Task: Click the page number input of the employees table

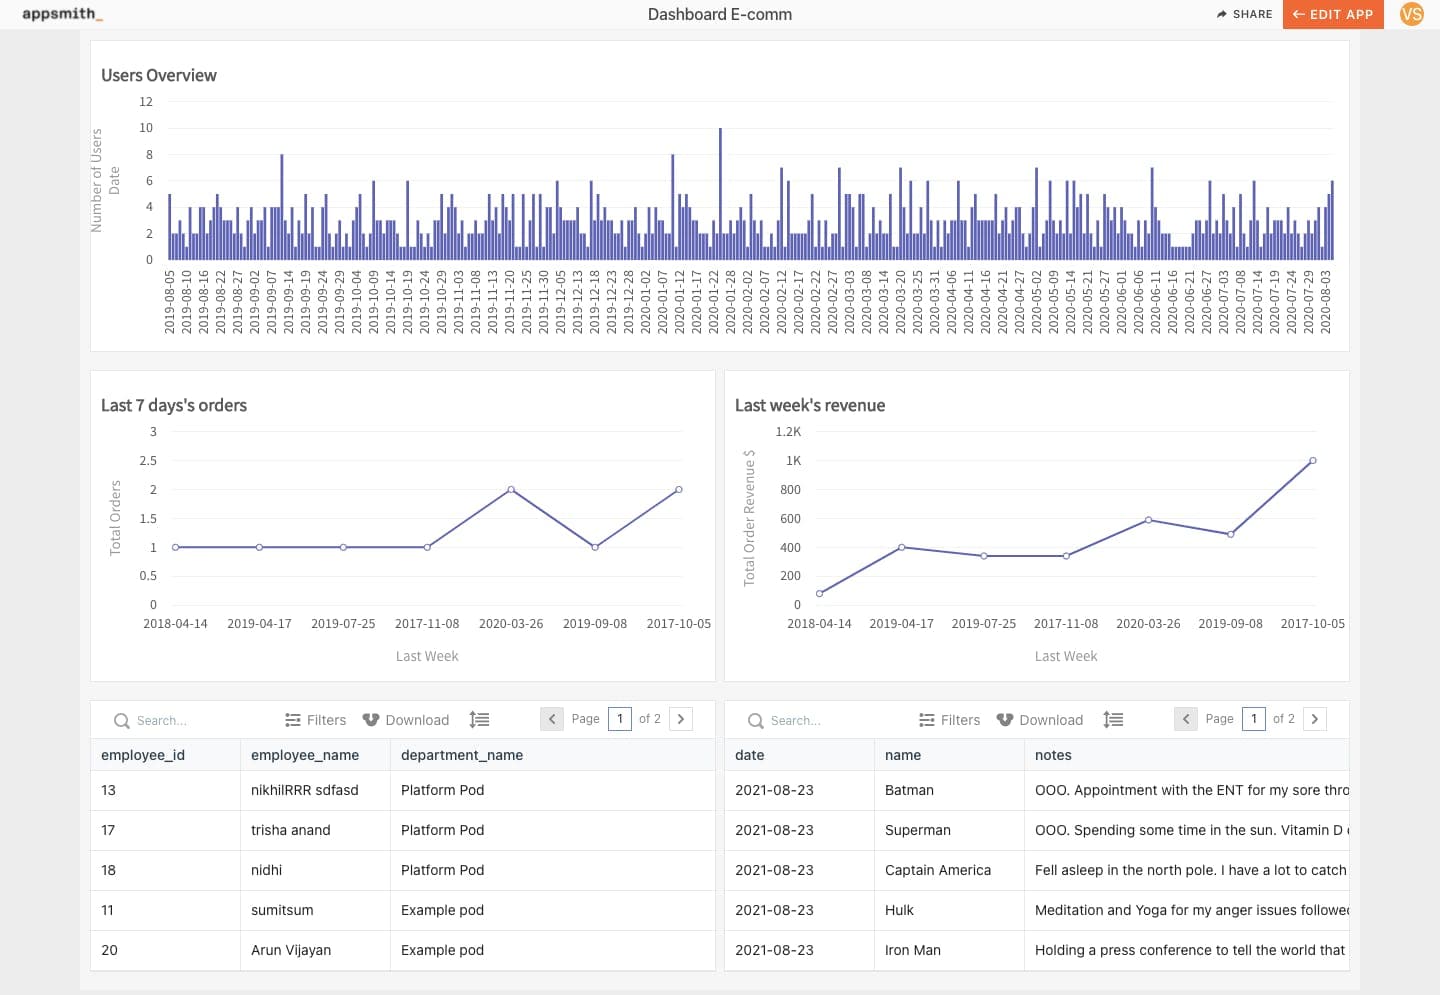Action: click(x=620, y=718)
